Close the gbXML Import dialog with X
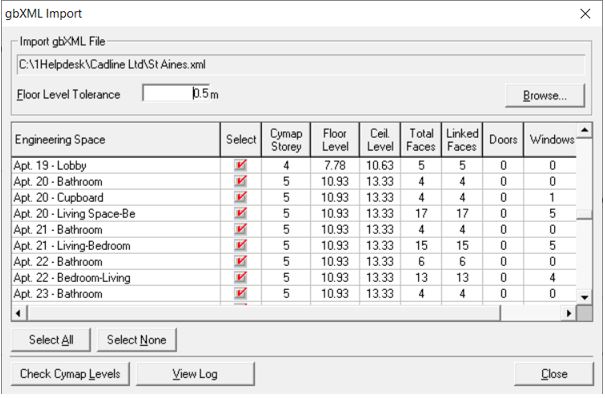605x398 pixels. point(585,14)
